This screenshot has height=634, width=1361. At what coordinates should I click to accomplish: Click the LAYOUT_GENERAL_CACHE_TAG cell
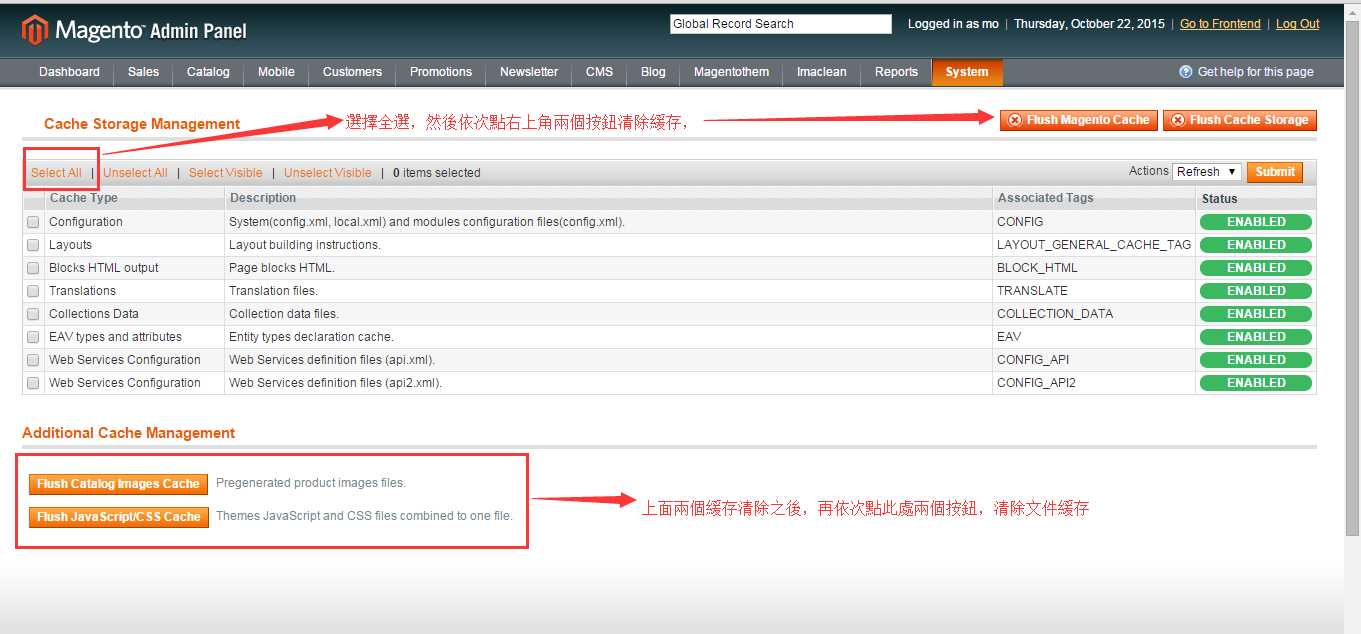(x=1094, y=245)
